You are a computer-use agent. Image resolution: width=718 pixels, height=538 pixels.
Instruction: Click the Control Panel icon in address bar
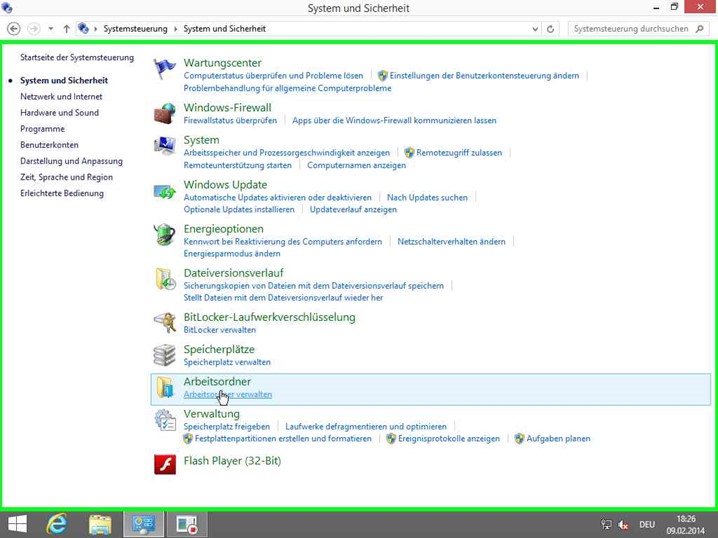point(83,28)
